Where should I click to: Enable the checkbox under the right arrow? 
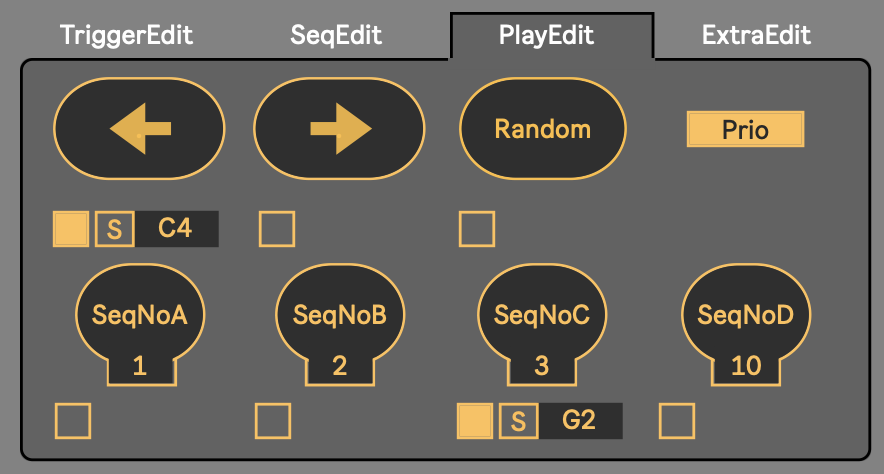(x=277, y=229)
